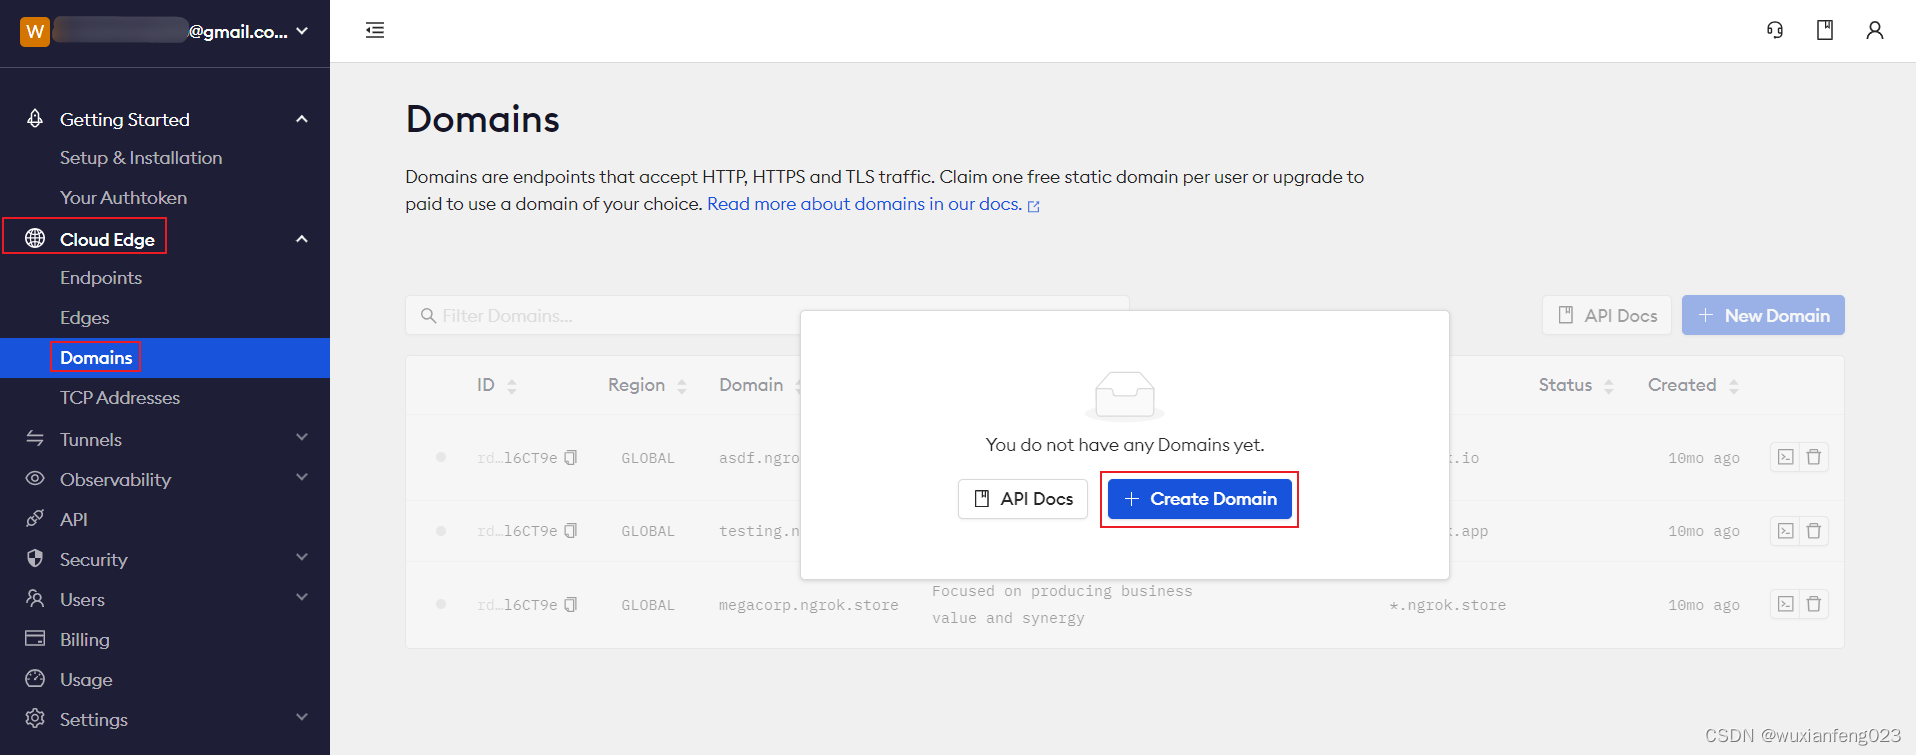Copy ID of asdf.ngrok domain row
Screen dimensions: 1916x755
[571, 457]
